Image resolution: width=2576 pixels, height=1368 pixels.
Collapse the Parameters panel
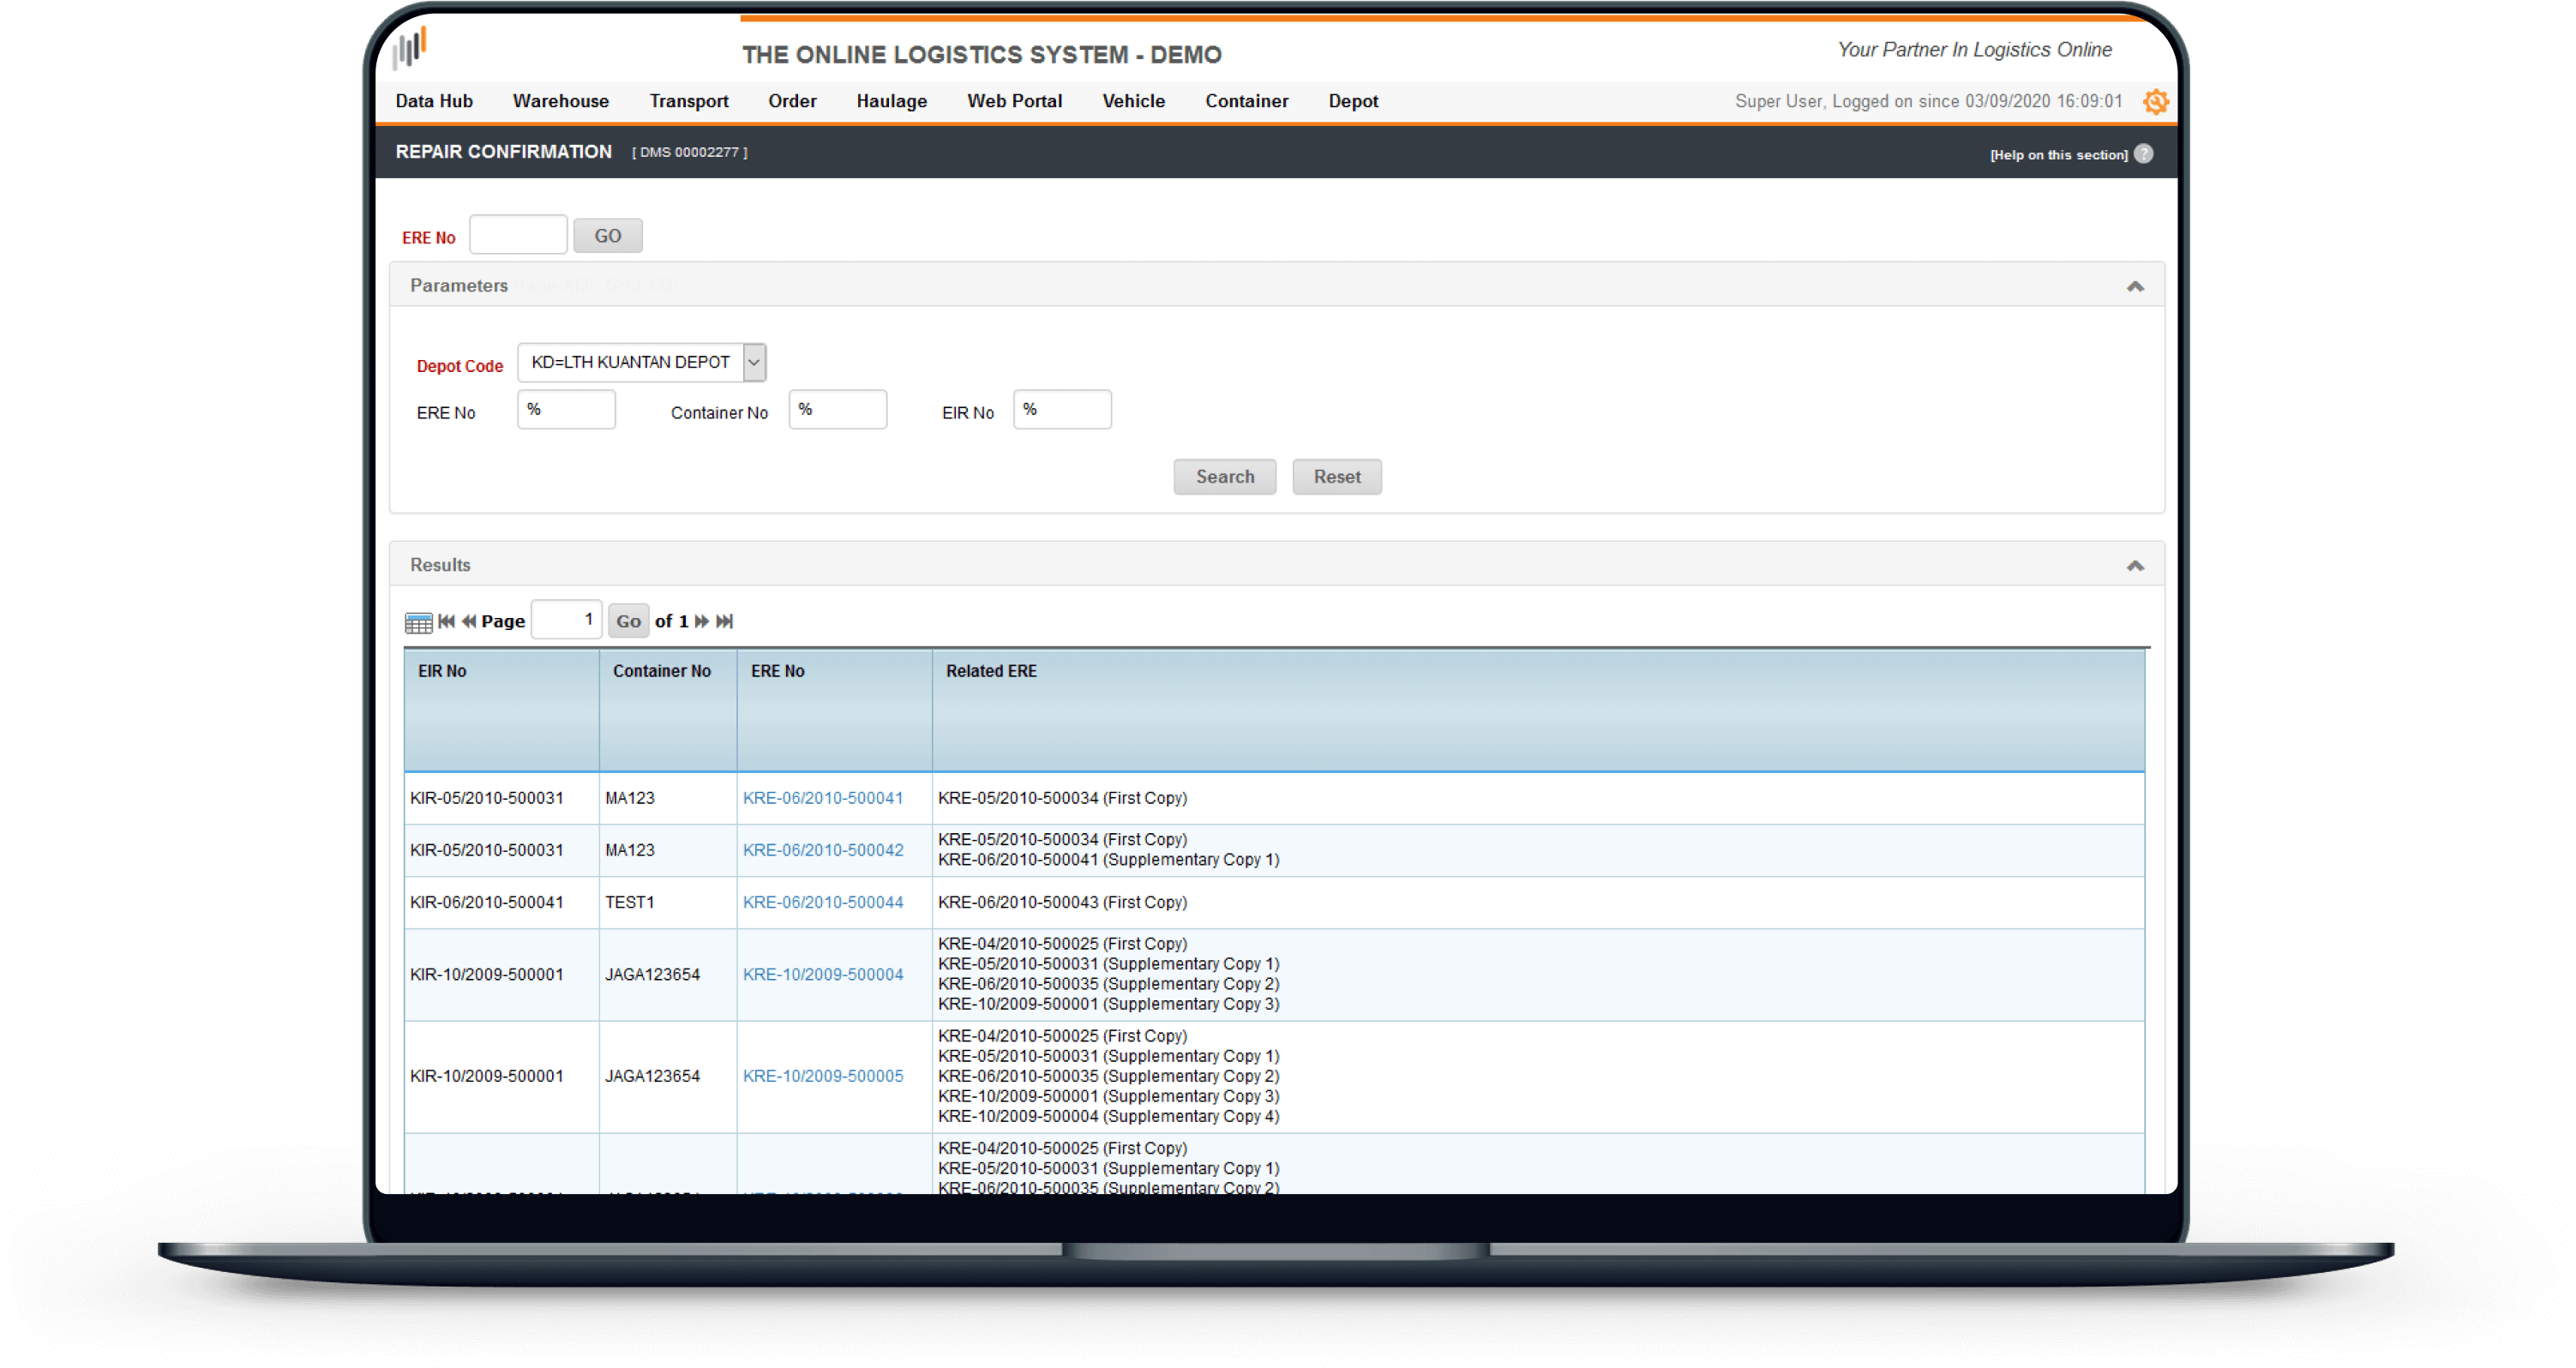pyautogui.click(x=2134, y=286)
